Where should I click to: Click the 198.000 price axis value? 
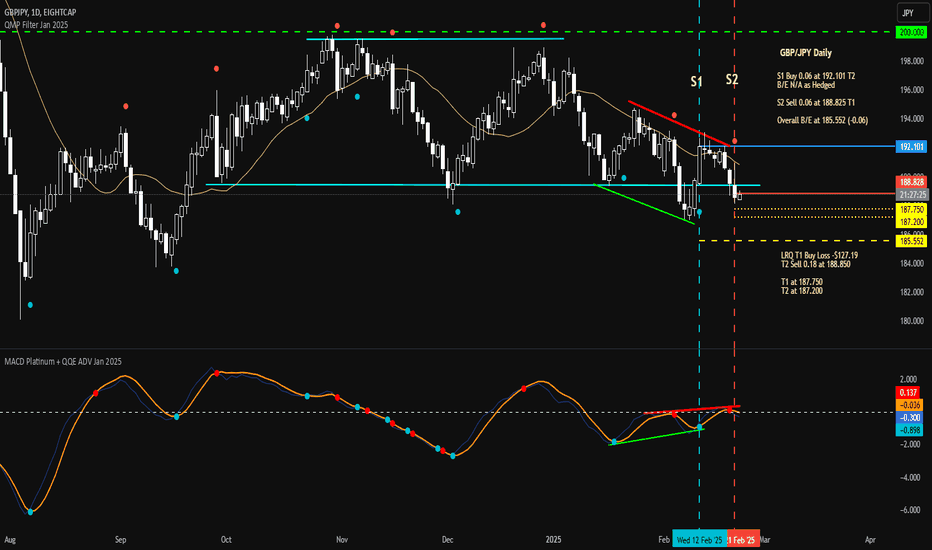(912, 61)
